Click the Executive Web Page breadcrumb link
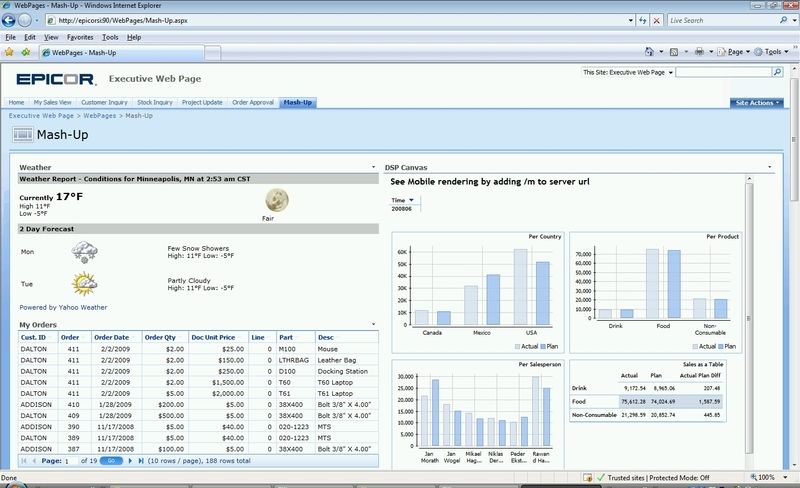Screen dimensions: 800x488 tap(42, 116)
